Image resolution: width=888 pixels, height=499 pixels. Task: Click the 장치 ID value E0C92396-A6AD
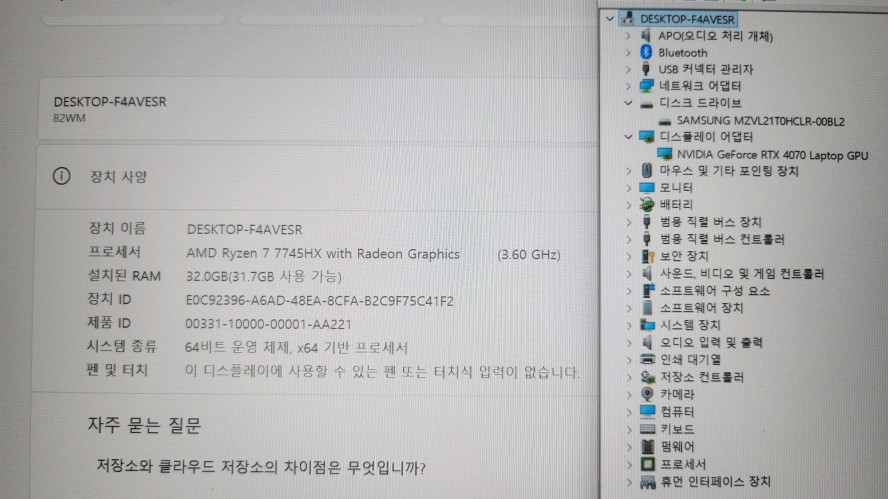coord(319,301)
